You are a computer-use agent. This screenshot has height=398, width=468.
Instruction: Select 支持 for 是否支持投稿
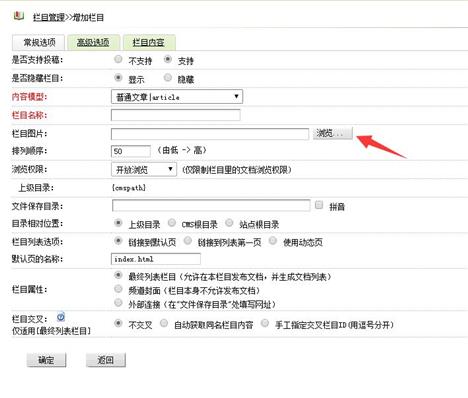(168, 59)
